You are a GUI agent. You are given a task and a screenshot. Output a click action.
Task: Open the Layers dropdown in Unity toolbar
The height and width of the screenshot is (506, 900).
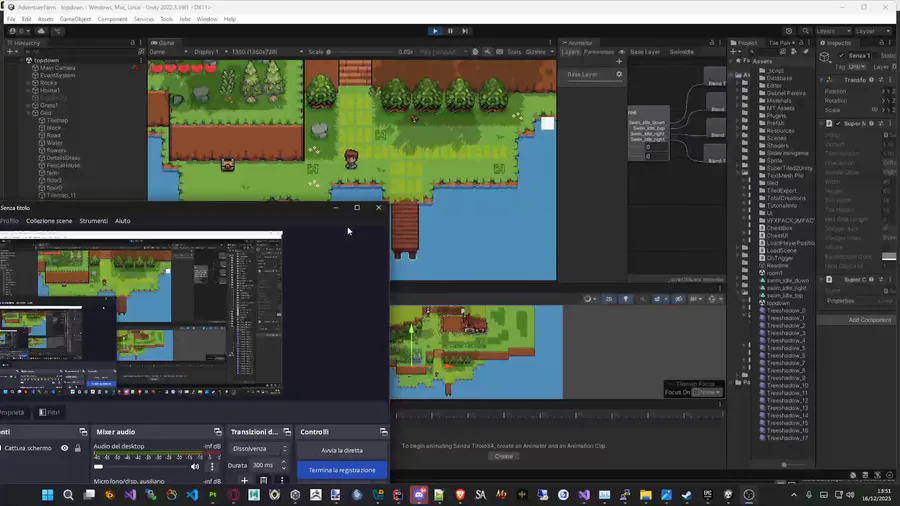(833, 31)
